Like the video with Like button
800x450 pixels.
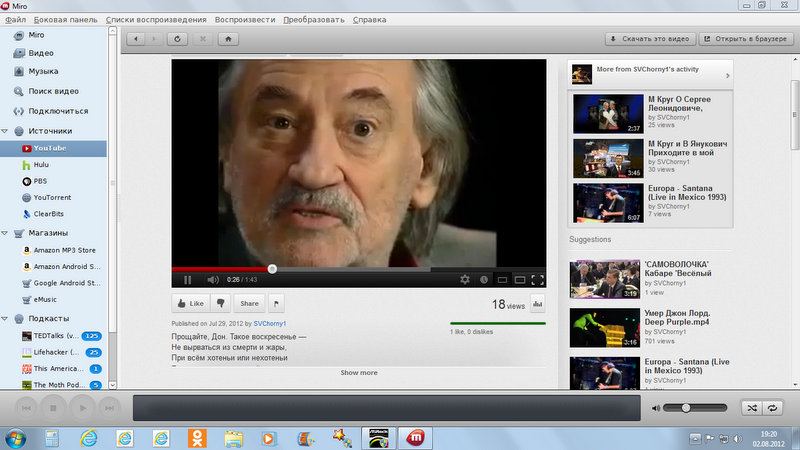point(190,303)
